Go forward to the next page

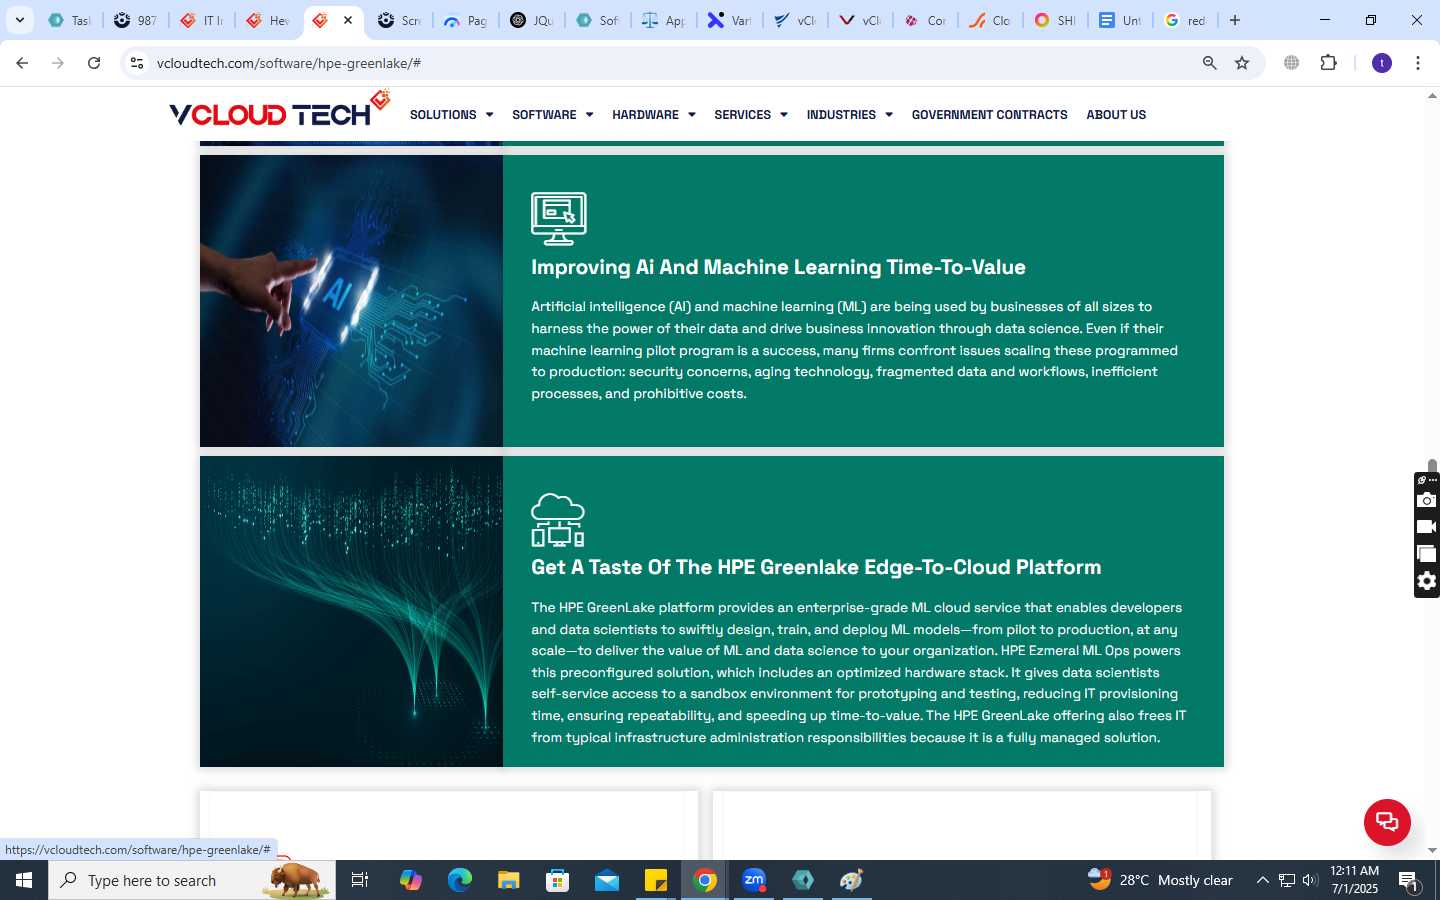coord(58,63)
